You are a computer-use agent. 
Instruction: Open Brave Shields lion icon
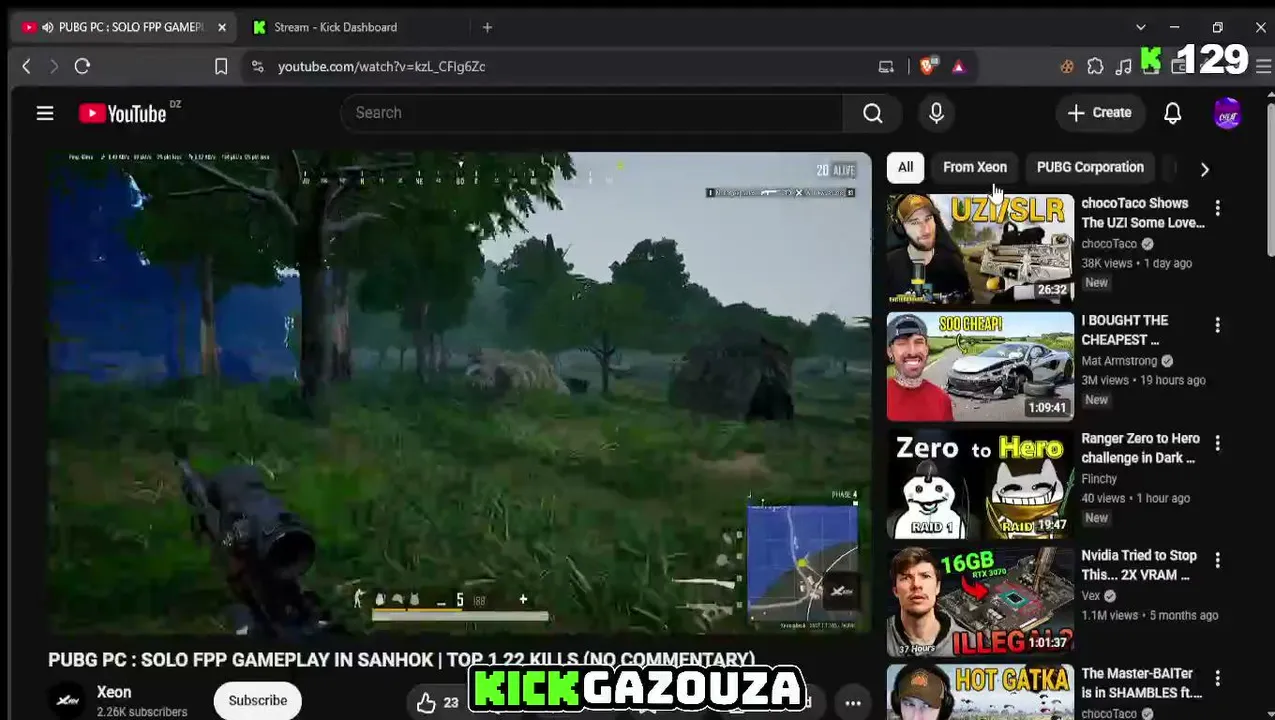pyautogui.click(x=927, y=66)
